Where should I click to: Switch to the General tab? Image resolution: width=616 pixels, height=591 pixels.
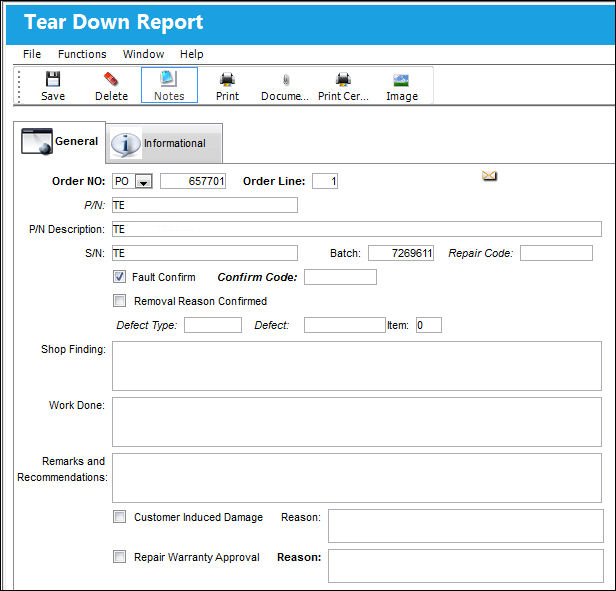click(x=60, y=141)
